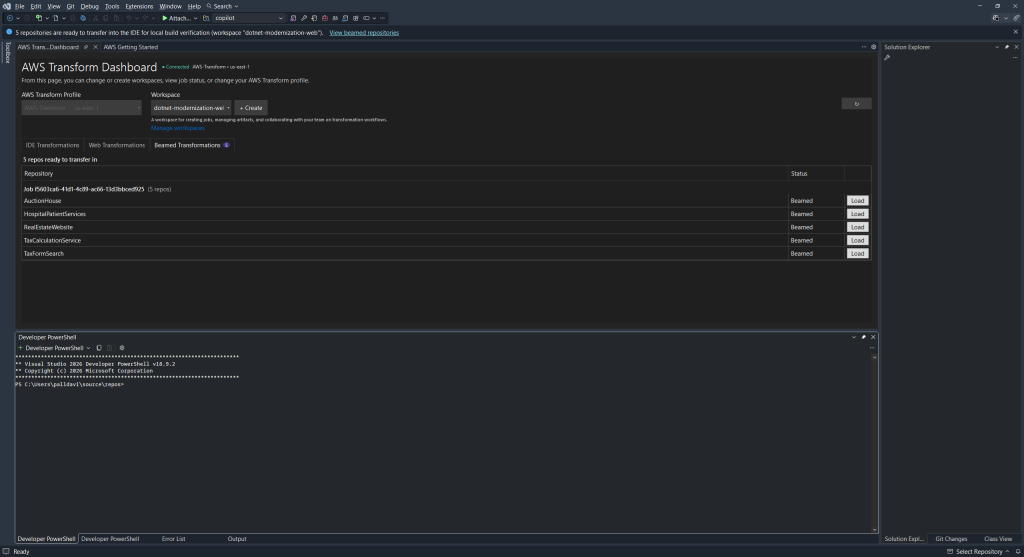This screenshot has height=557, width=1024.
Task: Switch to the IDE Transformations tab
Action: [52, 145]
